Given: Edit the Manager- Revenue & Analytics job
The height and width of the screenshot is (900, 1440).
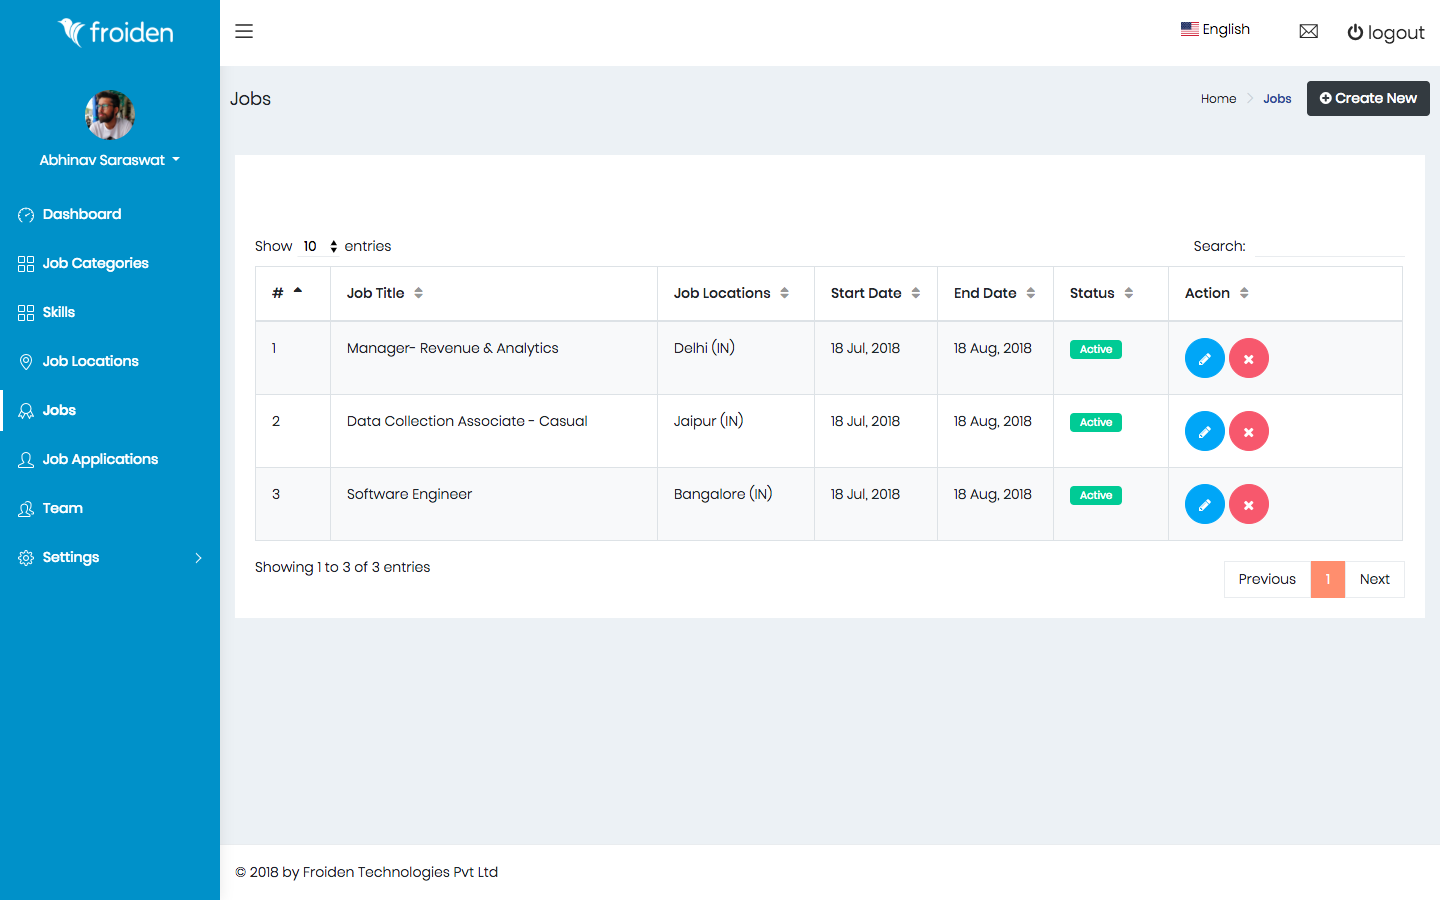Looking at the screenshot, I should click(1204, 358).
